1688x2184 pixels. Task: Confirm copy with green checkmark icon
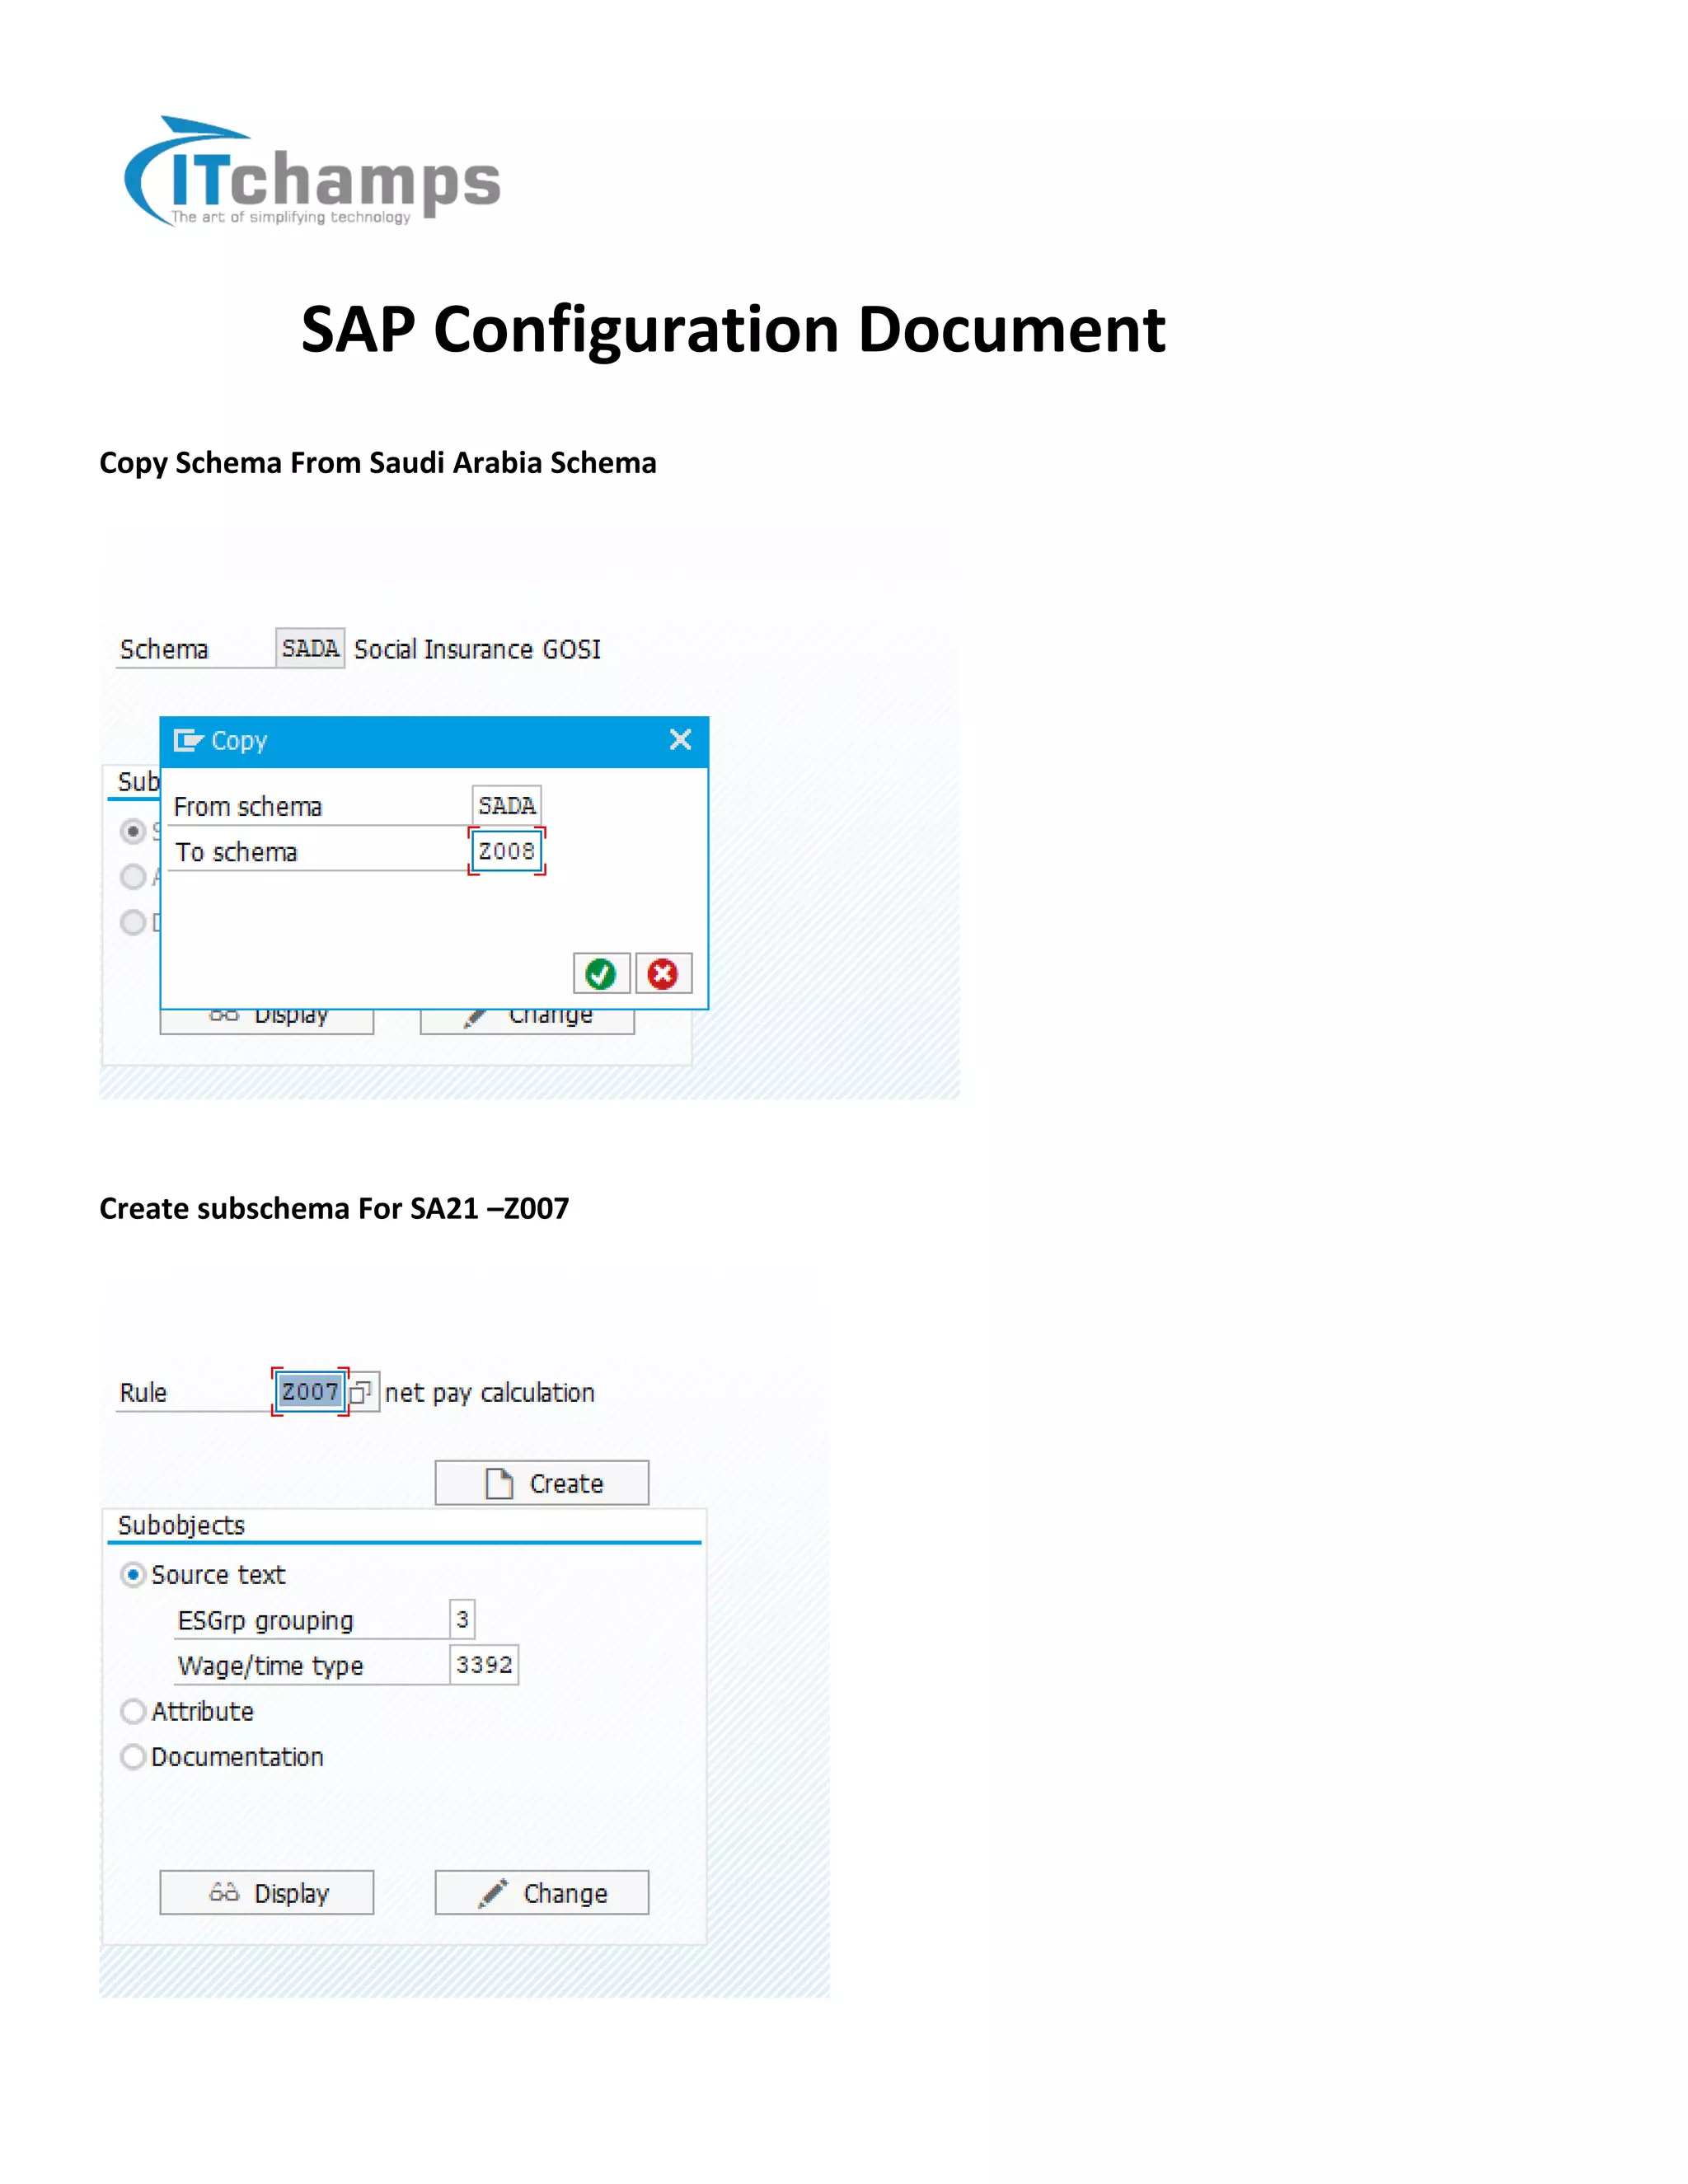[x=601, y=973]
